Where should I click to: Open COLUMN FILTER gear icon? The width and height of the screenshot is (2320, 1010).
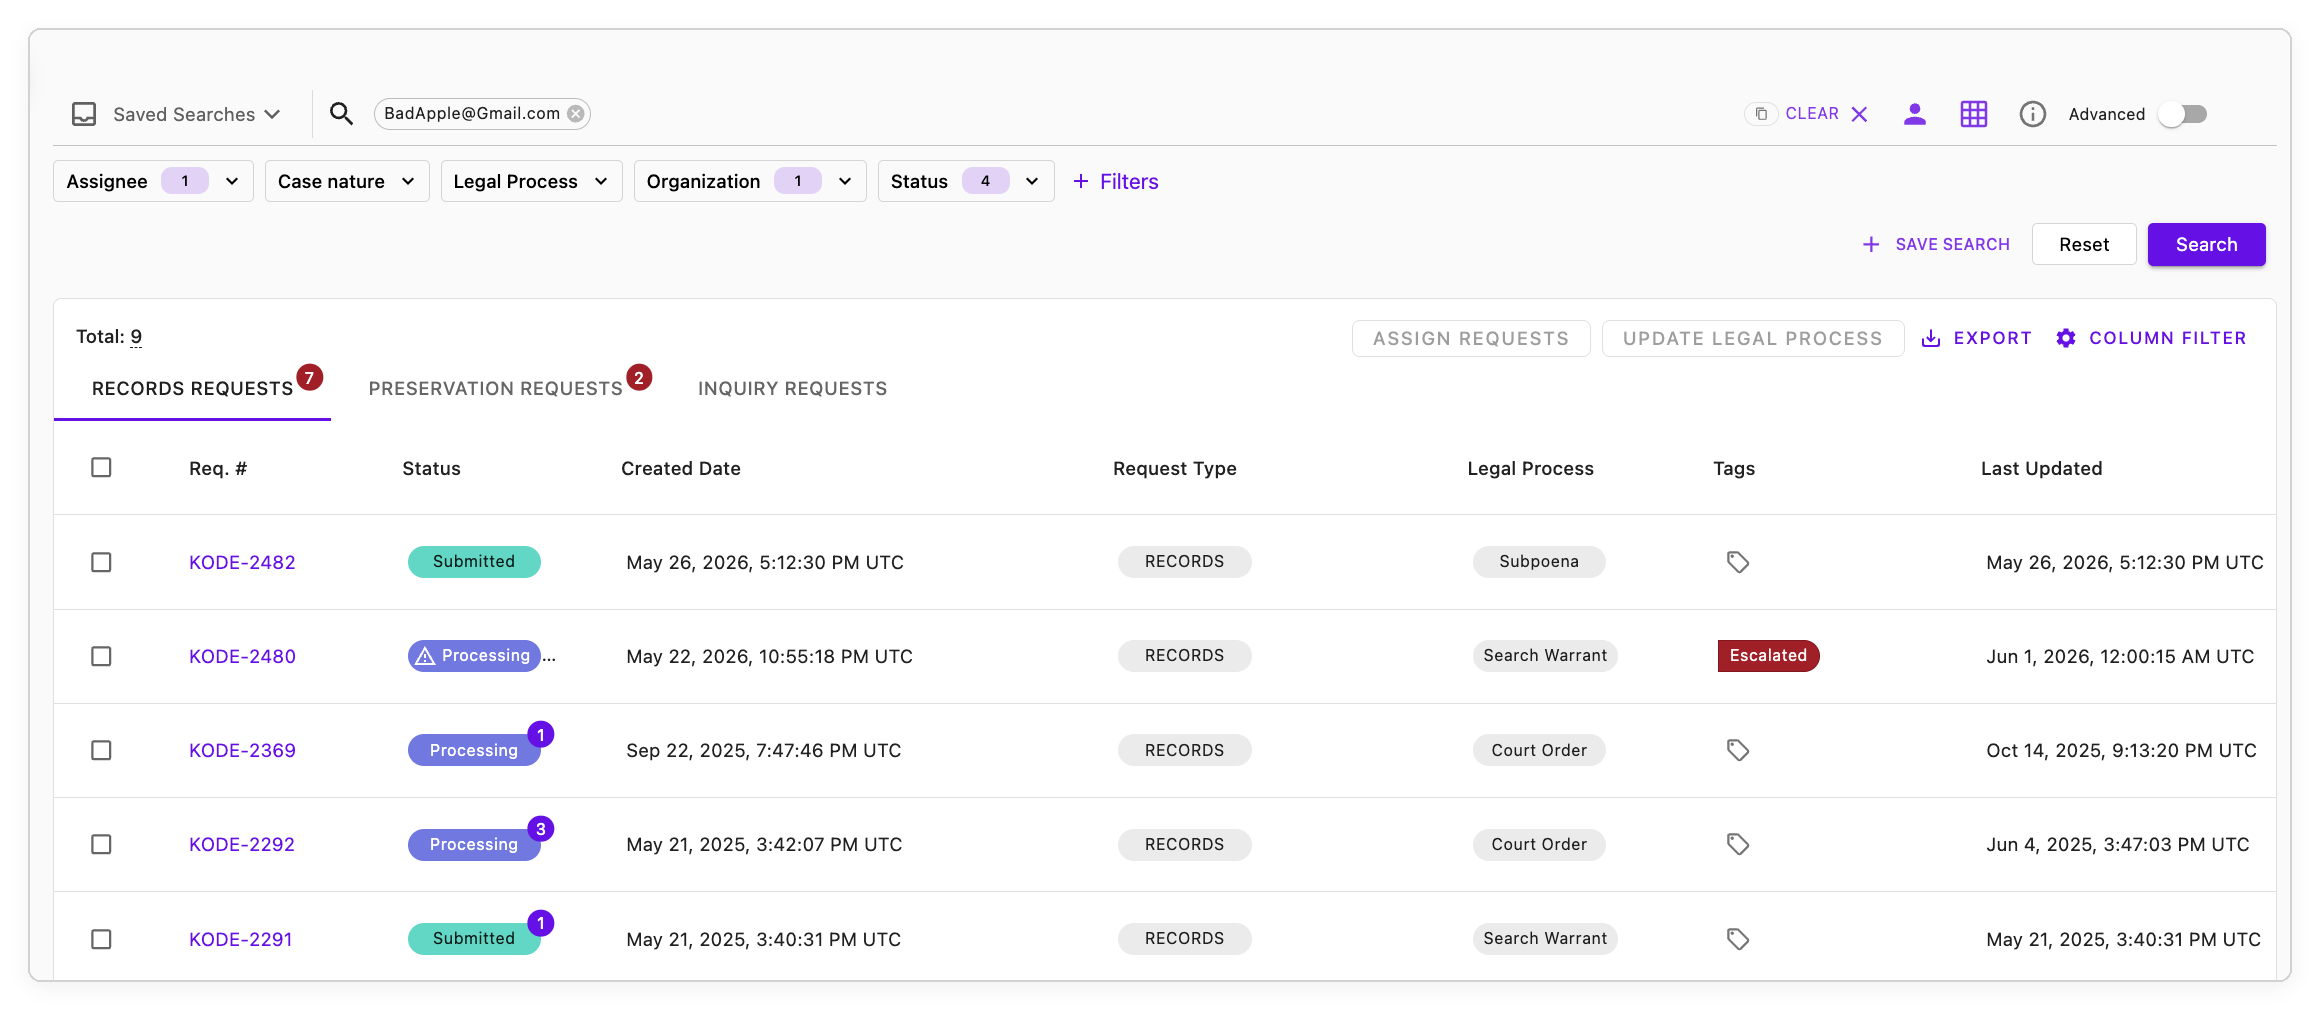(2066, 338)
